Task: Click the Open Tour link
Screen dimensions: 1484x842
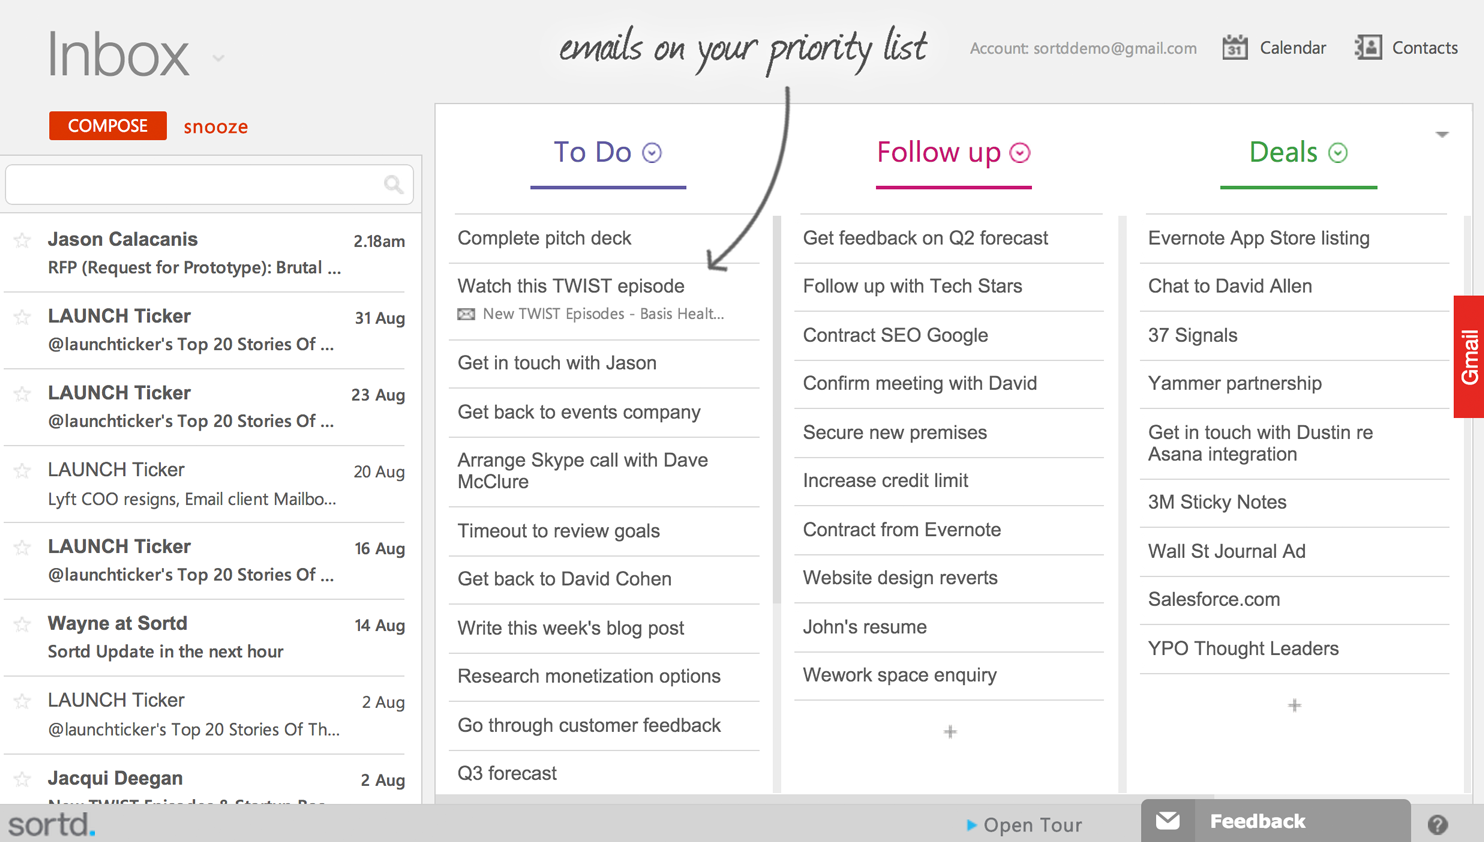Action: [x=1032, y=825]
